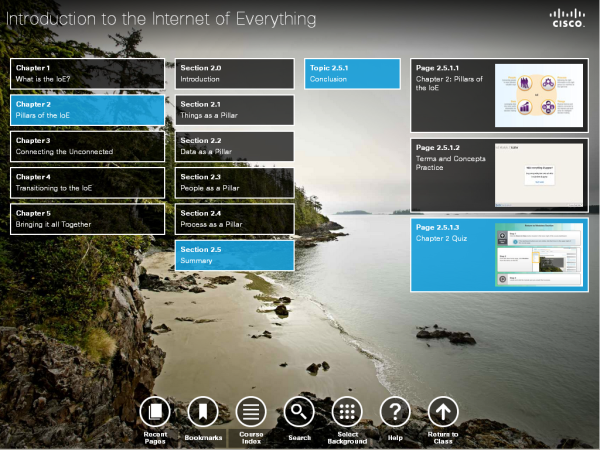Open the Course Index icon

pyautogui.click(x=250, y=411)
